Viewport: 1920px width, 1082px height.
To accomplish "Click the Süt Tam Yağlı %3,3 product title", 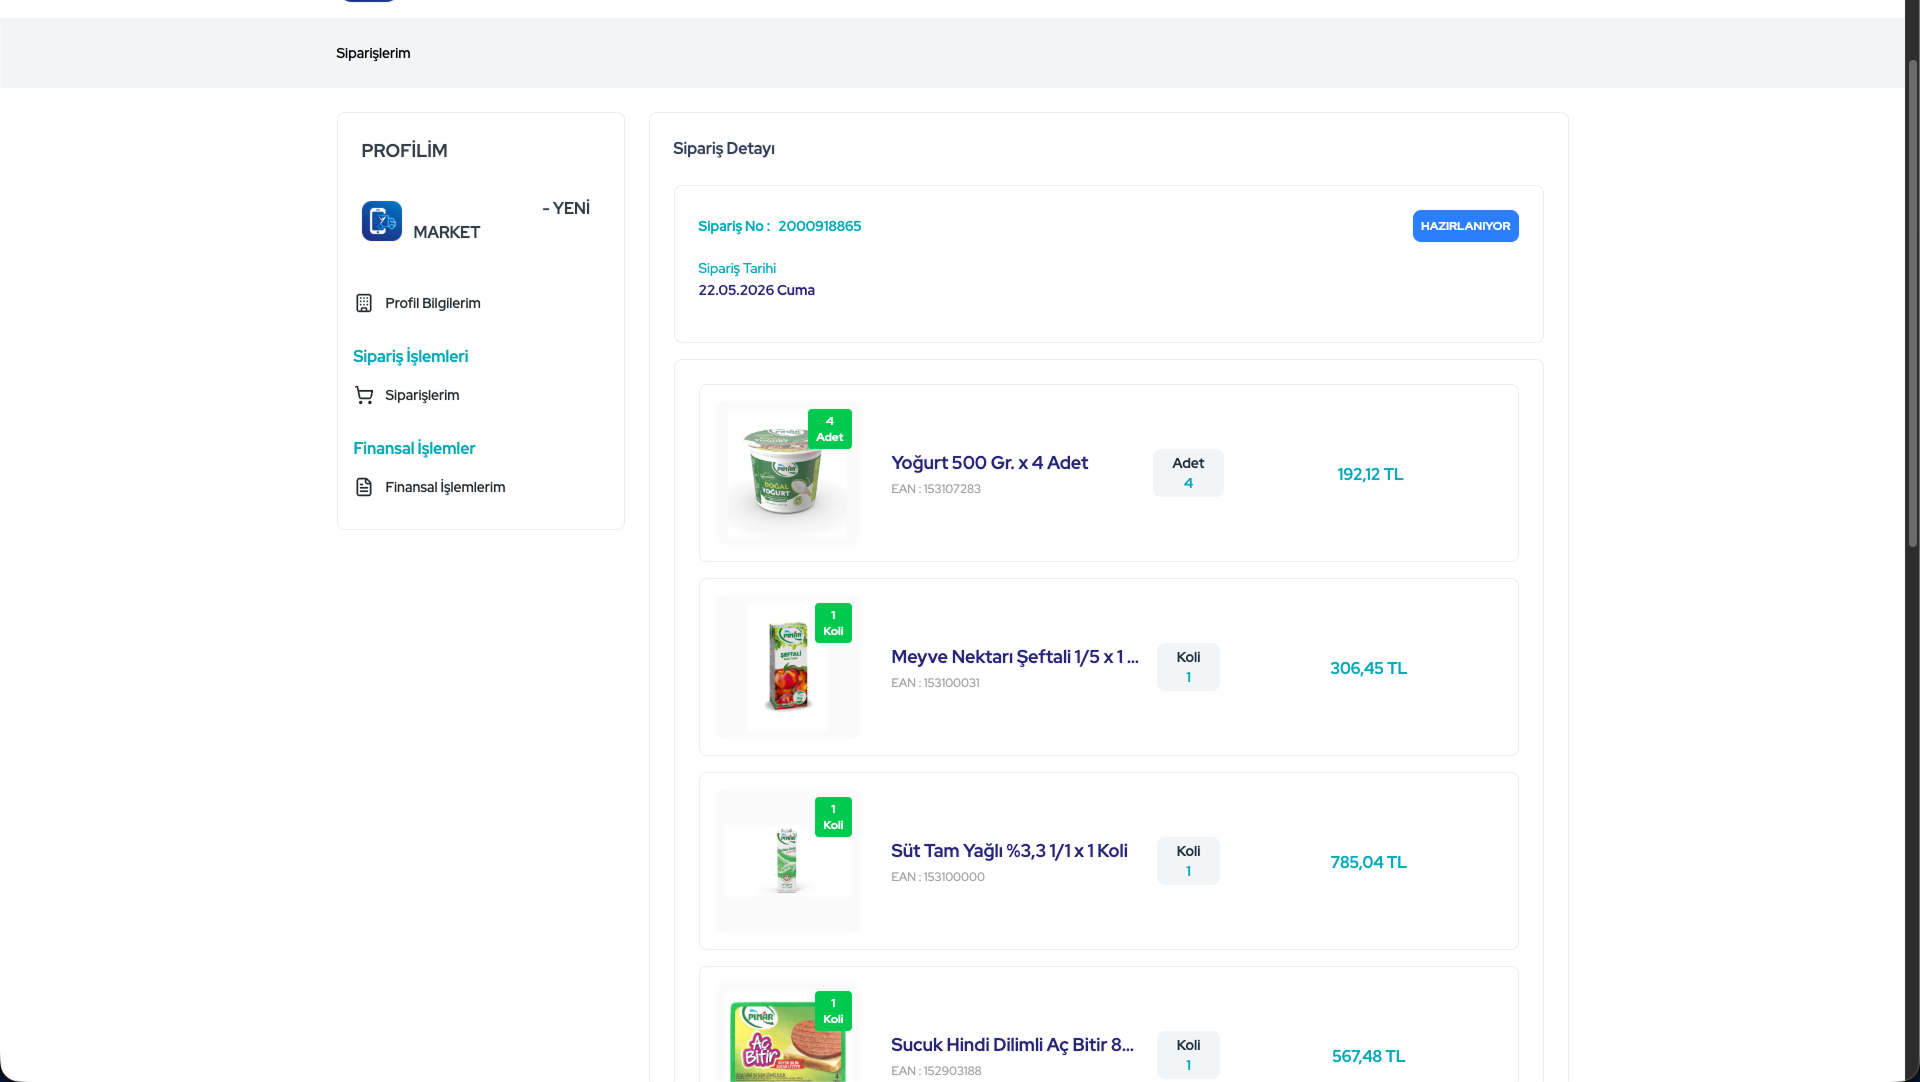I will (1009, 851).
